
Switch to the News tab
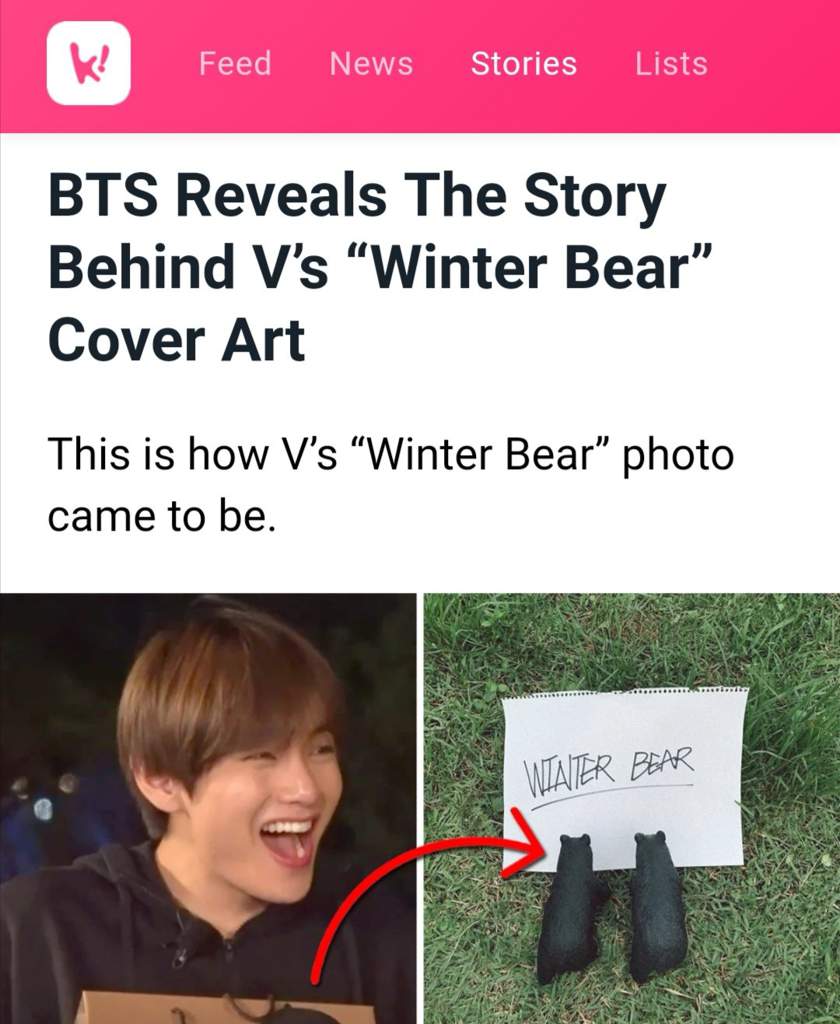pos(371,63)
